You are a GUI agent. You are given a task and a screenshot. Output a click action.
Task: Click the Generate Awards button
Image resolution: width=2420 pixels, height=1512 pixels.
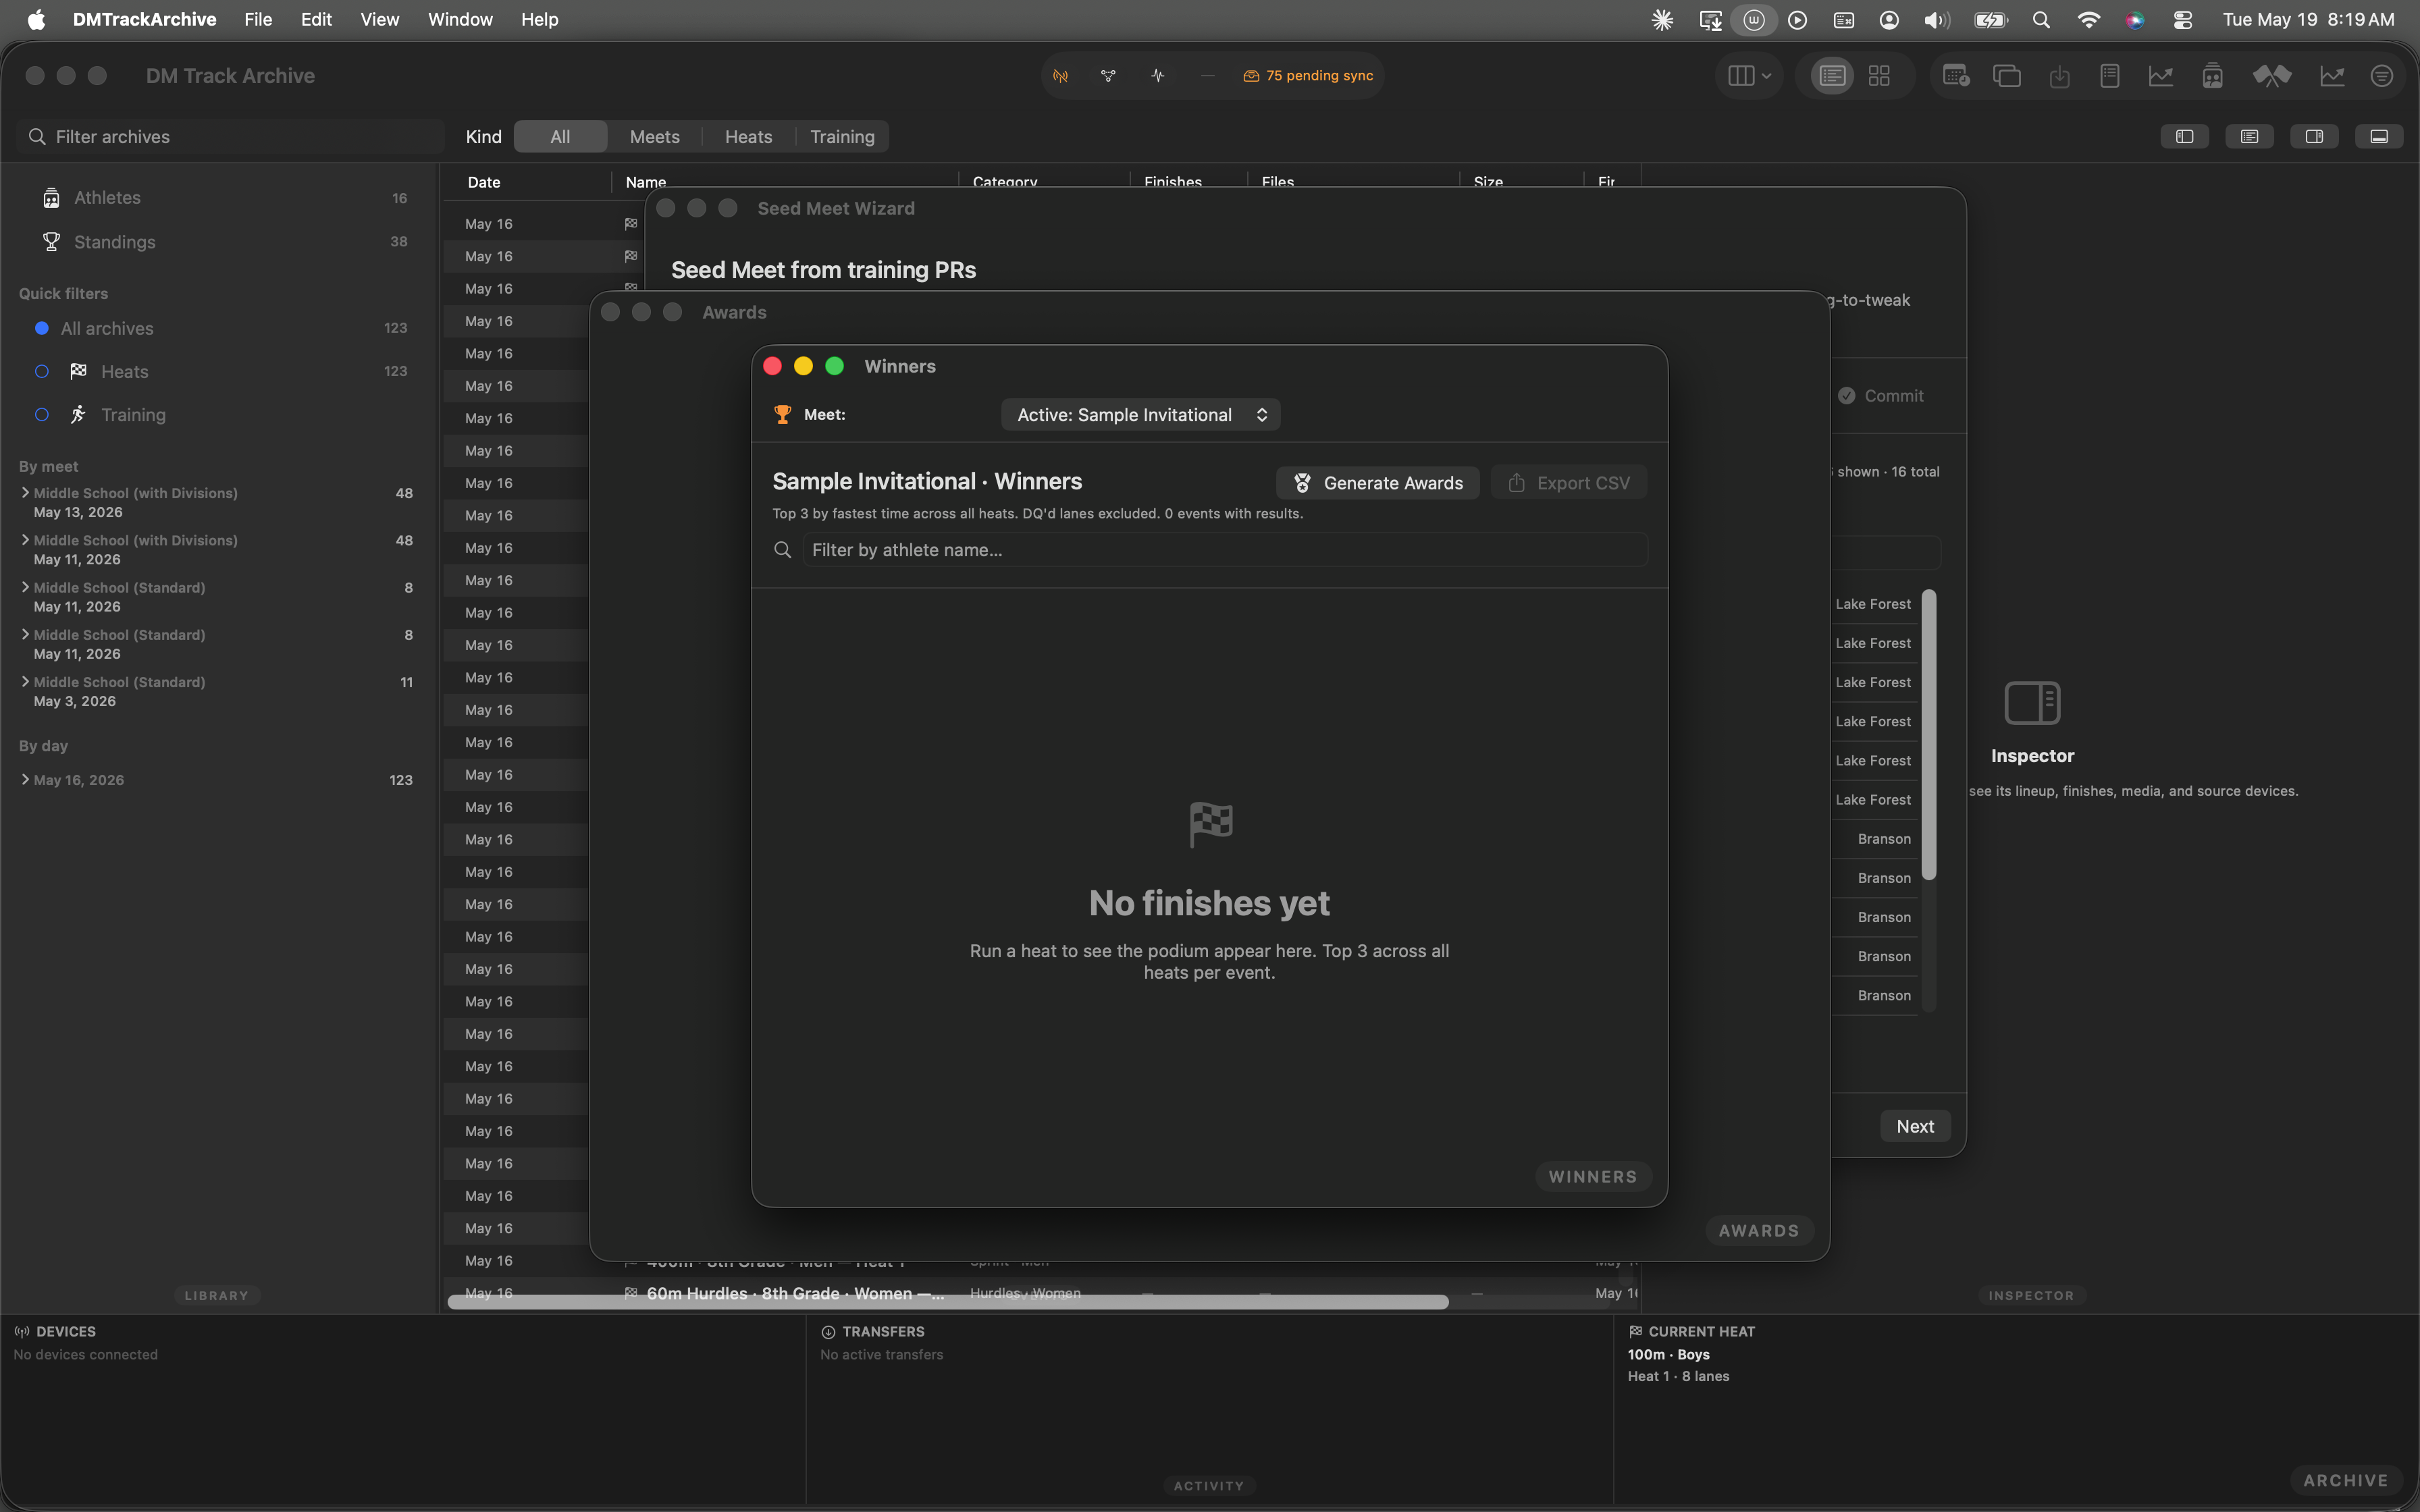pyautogui.click(x=1377, y=483)
